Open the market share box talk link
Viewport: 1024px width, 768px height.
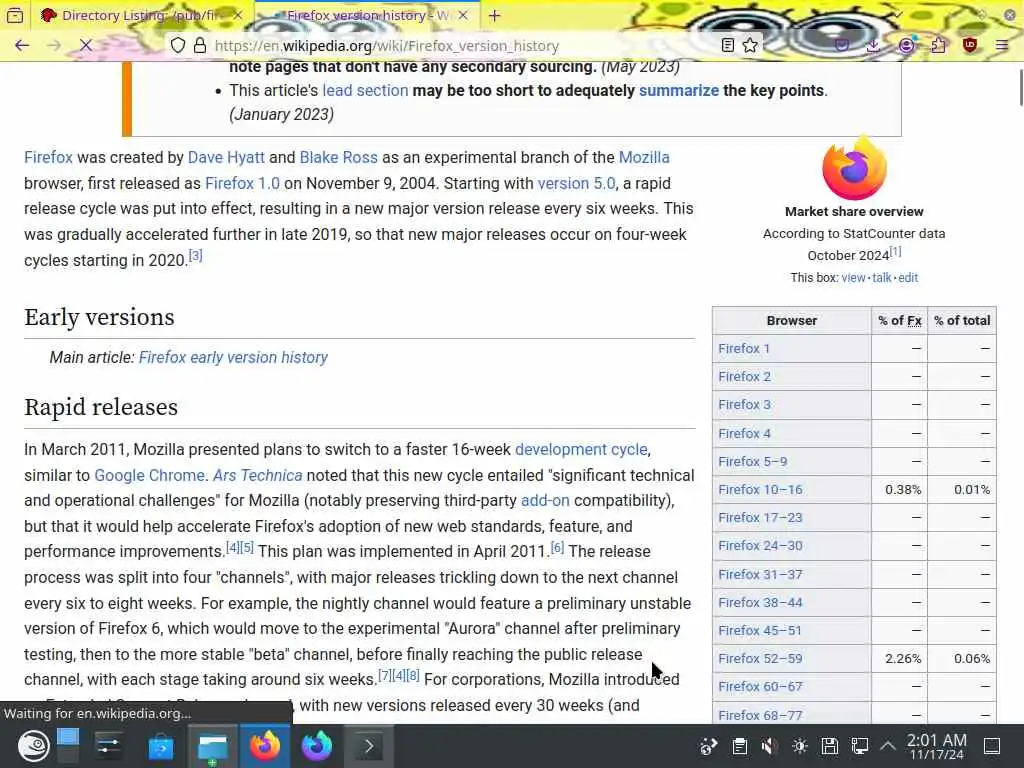point(882,278)
